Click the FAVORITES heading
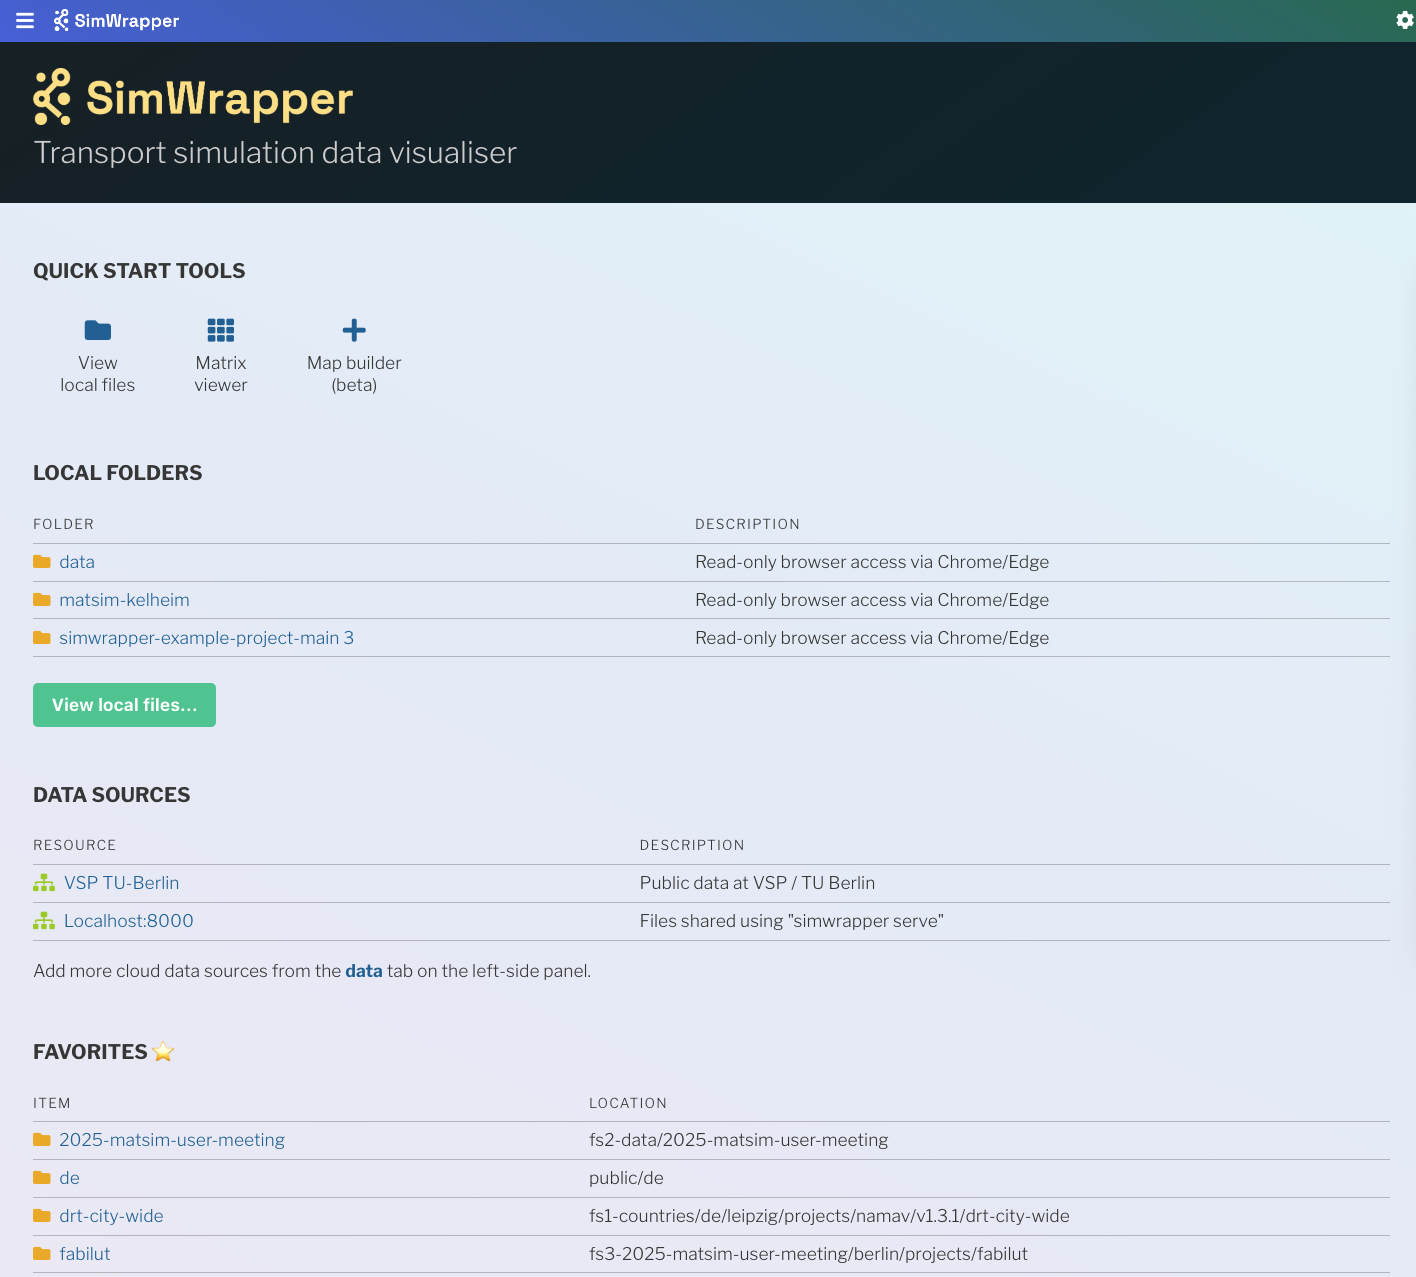Image resolution: width=1416 pixels, height=1277 pixels. (x=90, y=1052)
